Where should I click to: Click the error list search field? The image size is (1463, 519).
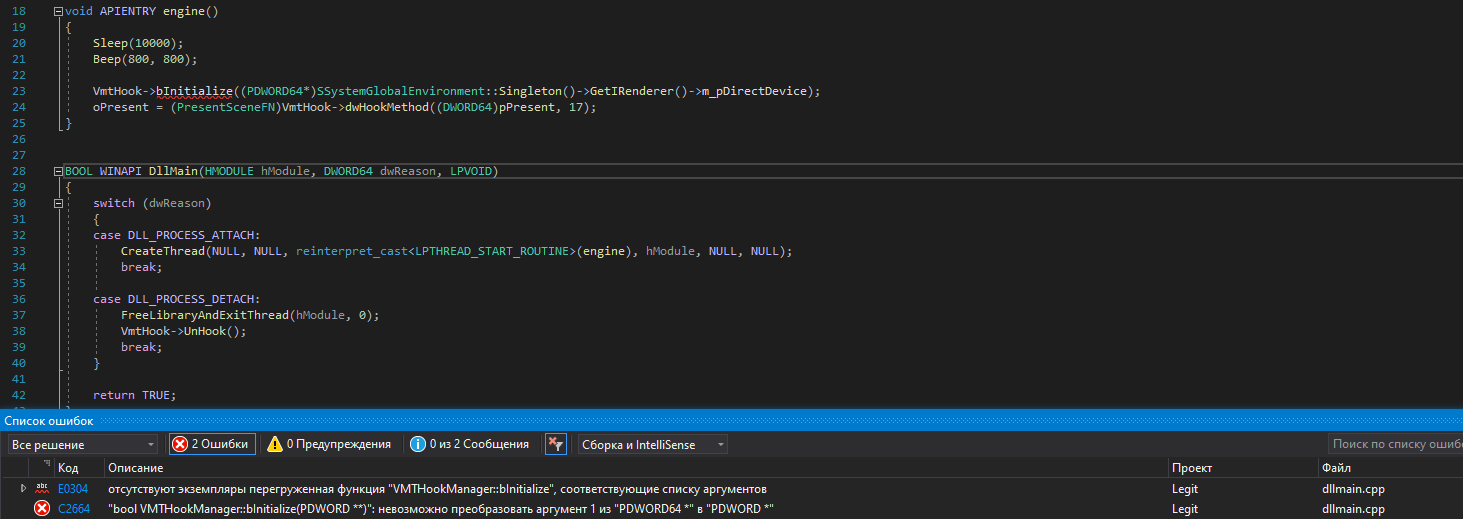(1395, 444)
